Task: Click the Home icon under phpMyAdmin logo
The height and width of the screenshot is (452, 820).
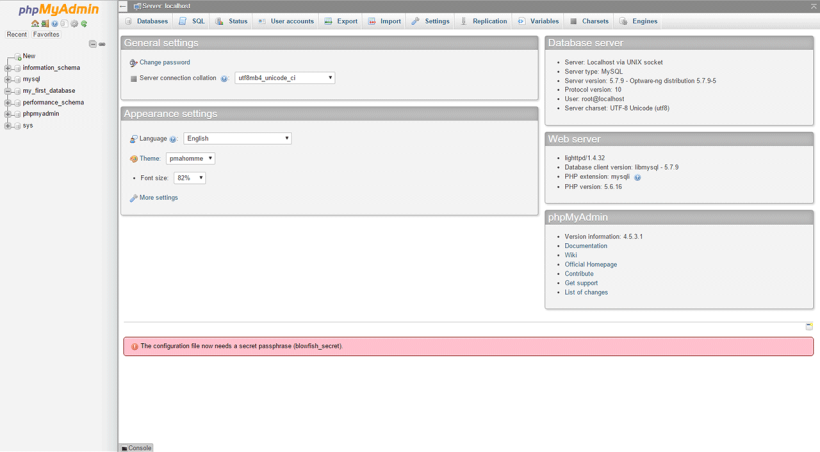Action: [x=35, y=24]
